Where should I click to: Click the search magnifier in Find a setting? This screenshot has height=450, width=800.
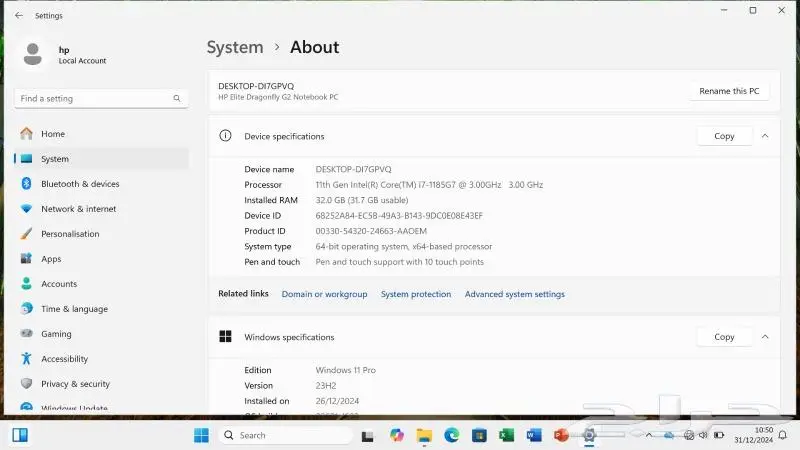(x=177, y=98)
